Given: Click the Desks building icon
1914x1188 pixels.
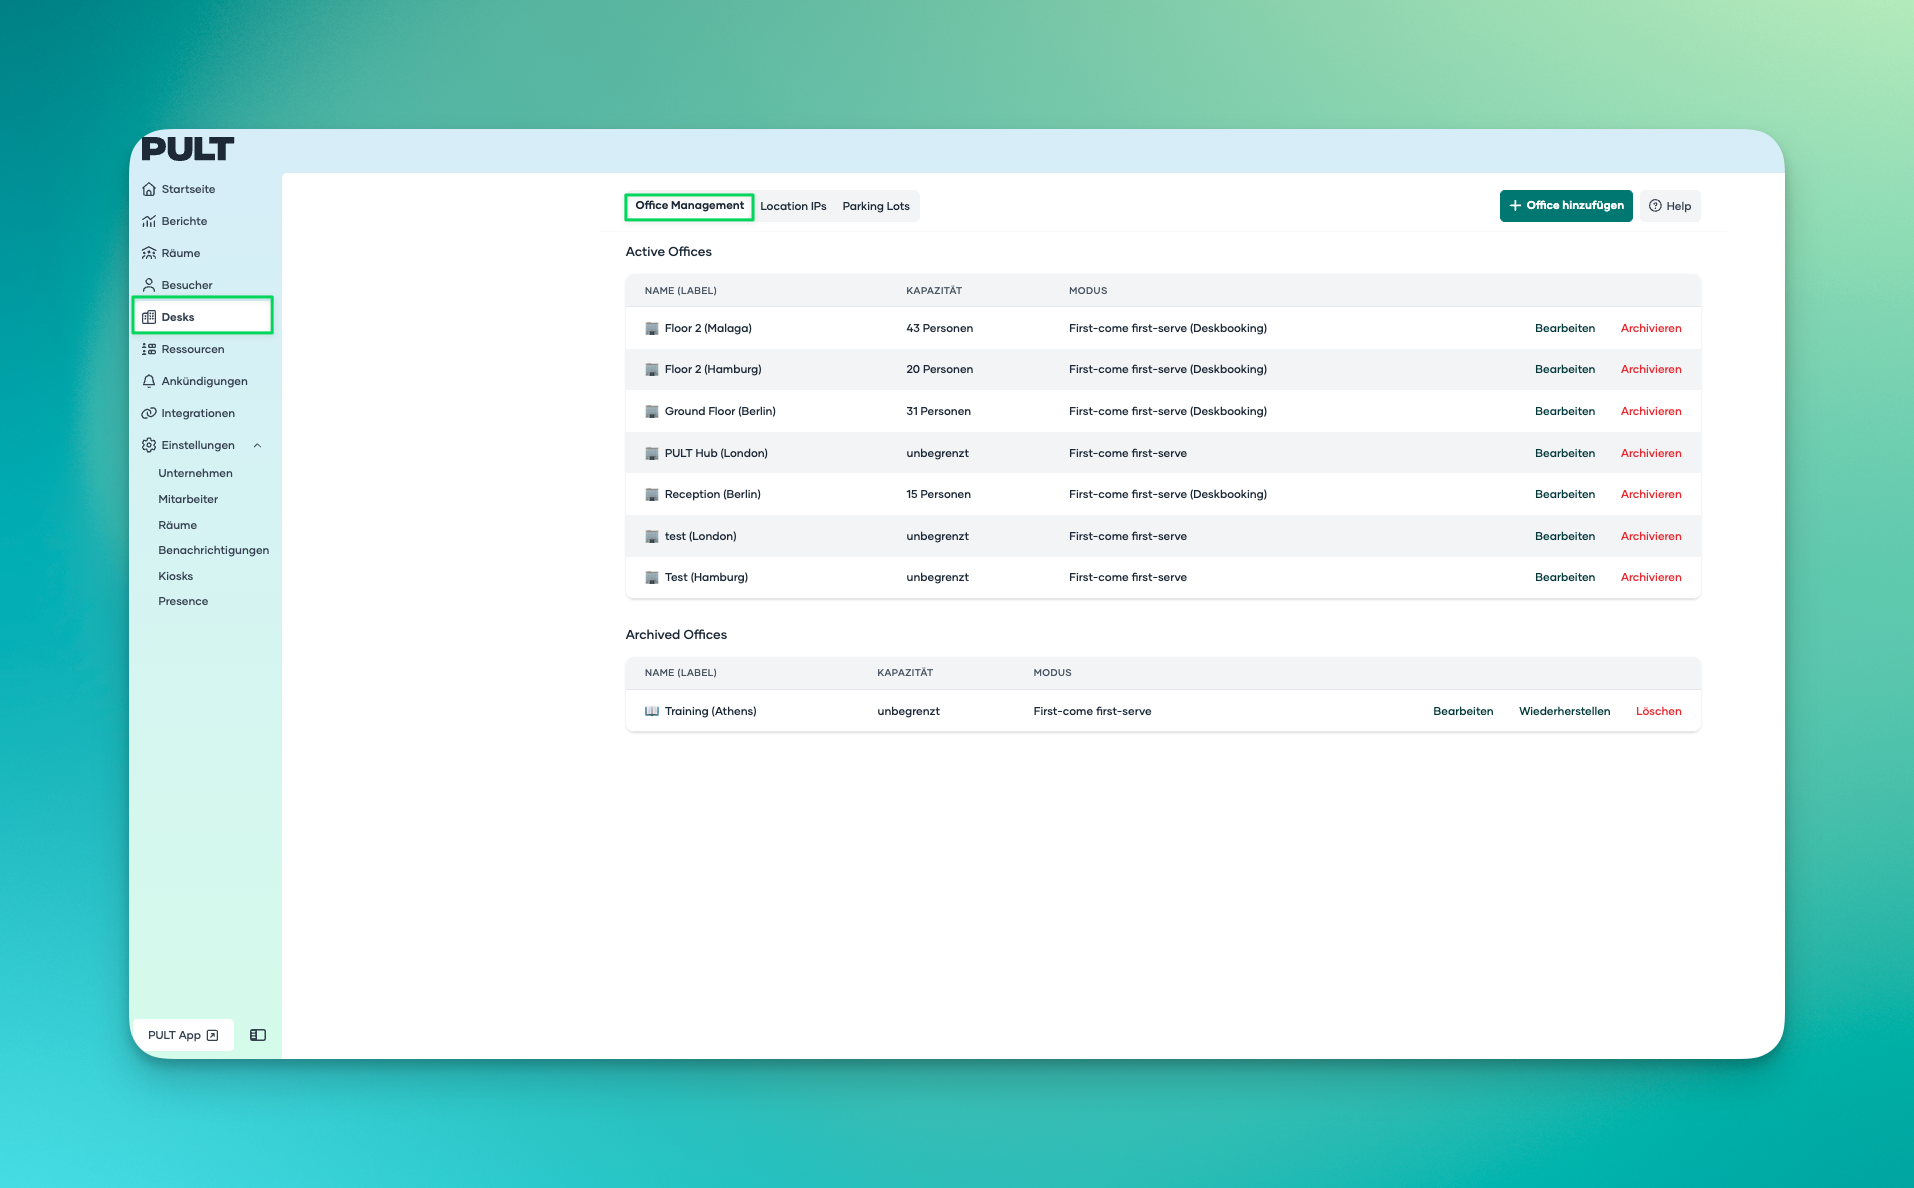Looking at the screenshot, I should (149, 317).
